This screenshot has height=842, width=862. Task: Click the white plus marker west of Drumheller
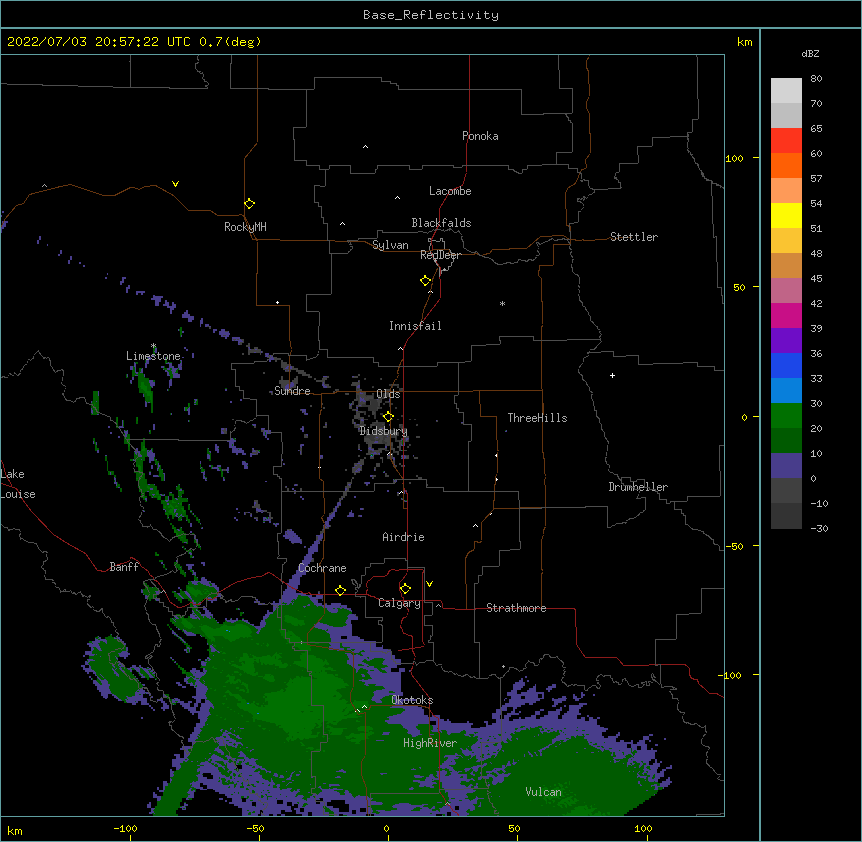pos(612,375)
